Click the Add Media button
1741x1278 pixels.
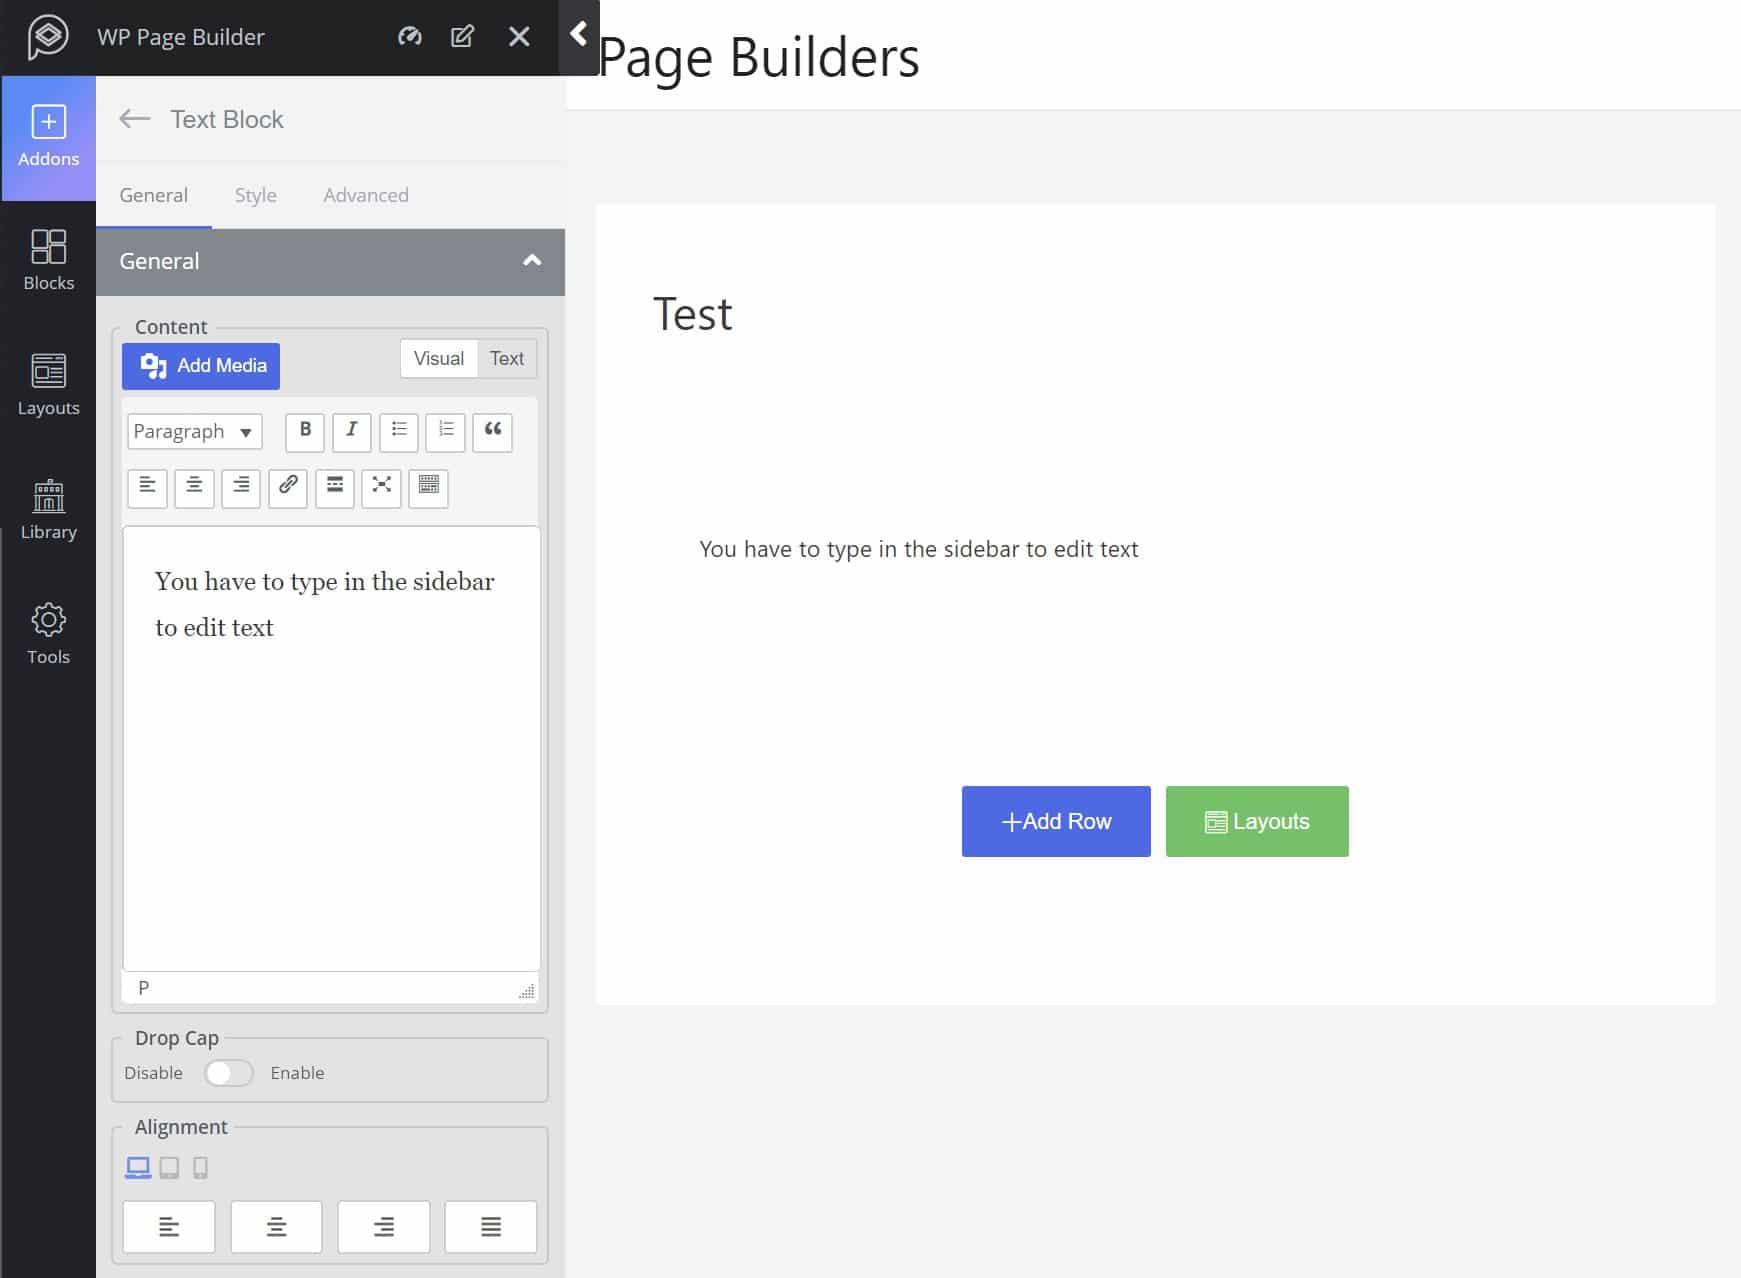tap(201, 366)
